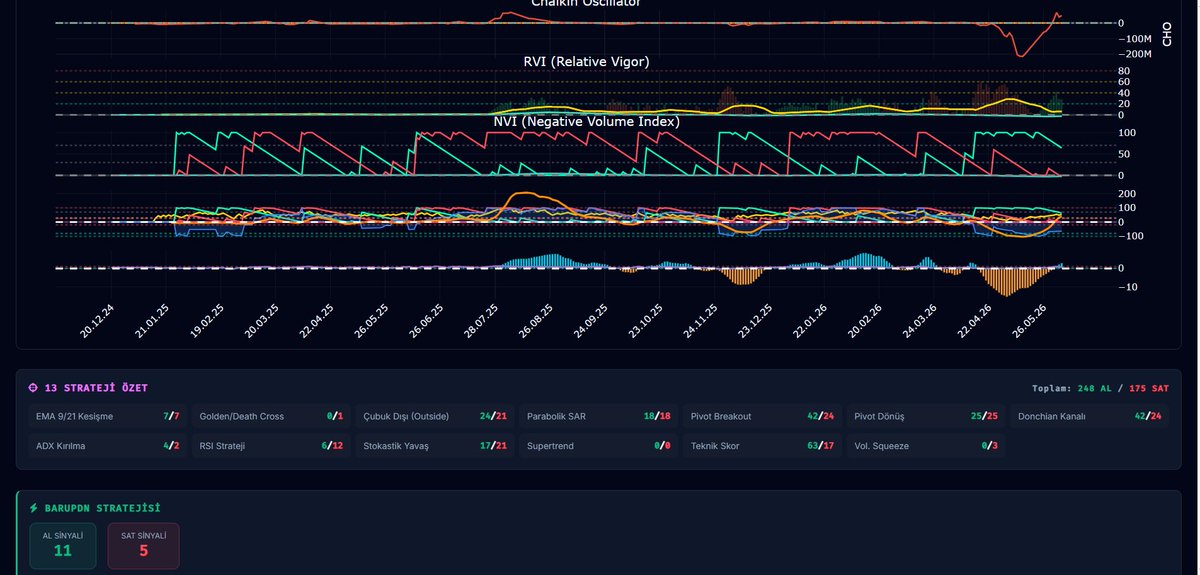Image resolution: width=1200 pixels, height=575 pixels.
Task: Click the AL SİNYALİ 11 box
Action: [63, 545]
